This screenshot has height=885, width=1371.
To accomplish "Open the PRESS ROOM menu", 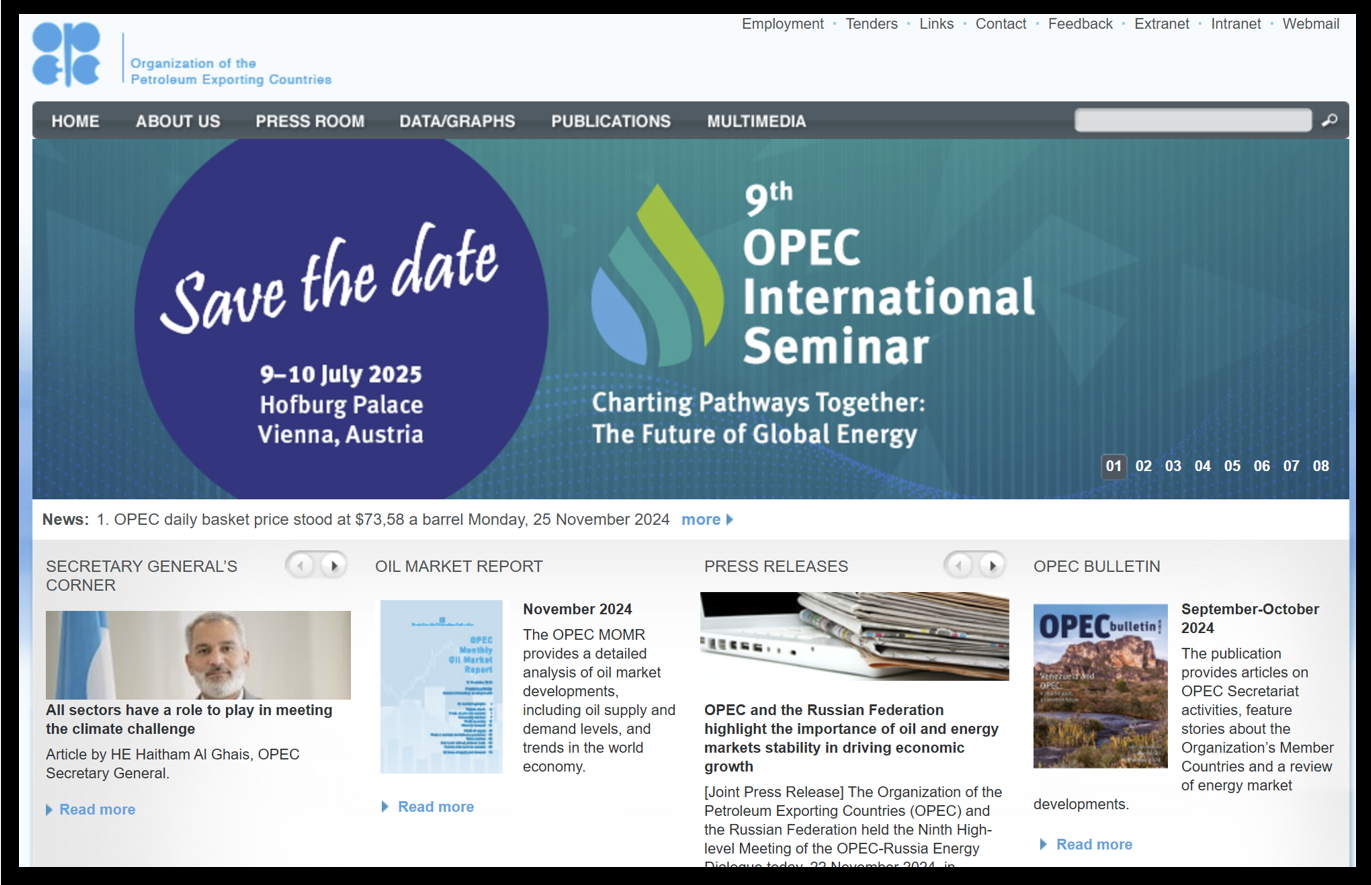I will click(310, 121).
